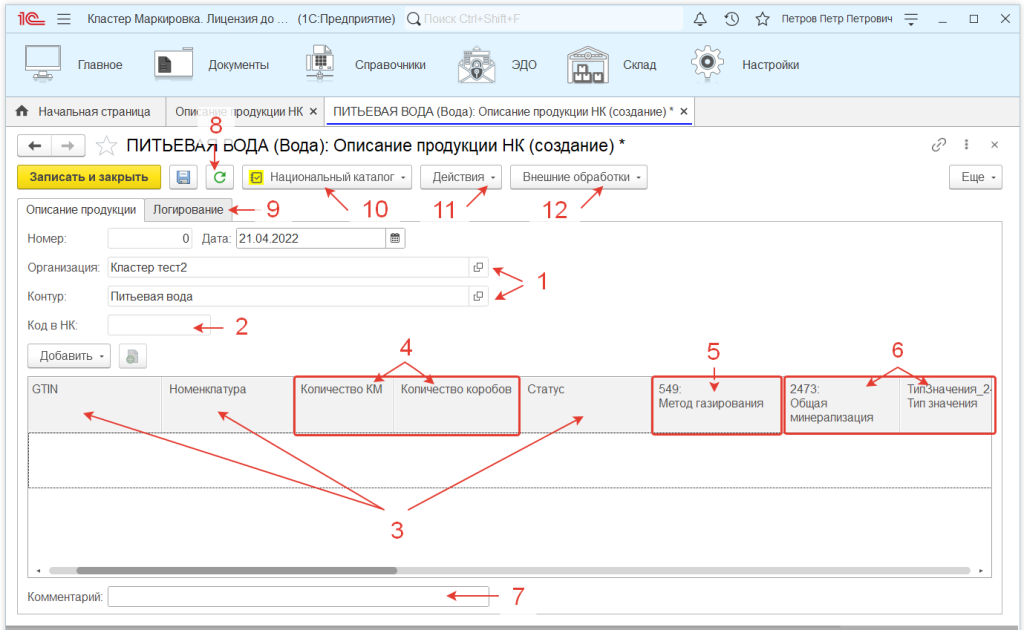Select the Логирование tab
The width and height of the screenshot is (1024, 630).
pos(188,210)
